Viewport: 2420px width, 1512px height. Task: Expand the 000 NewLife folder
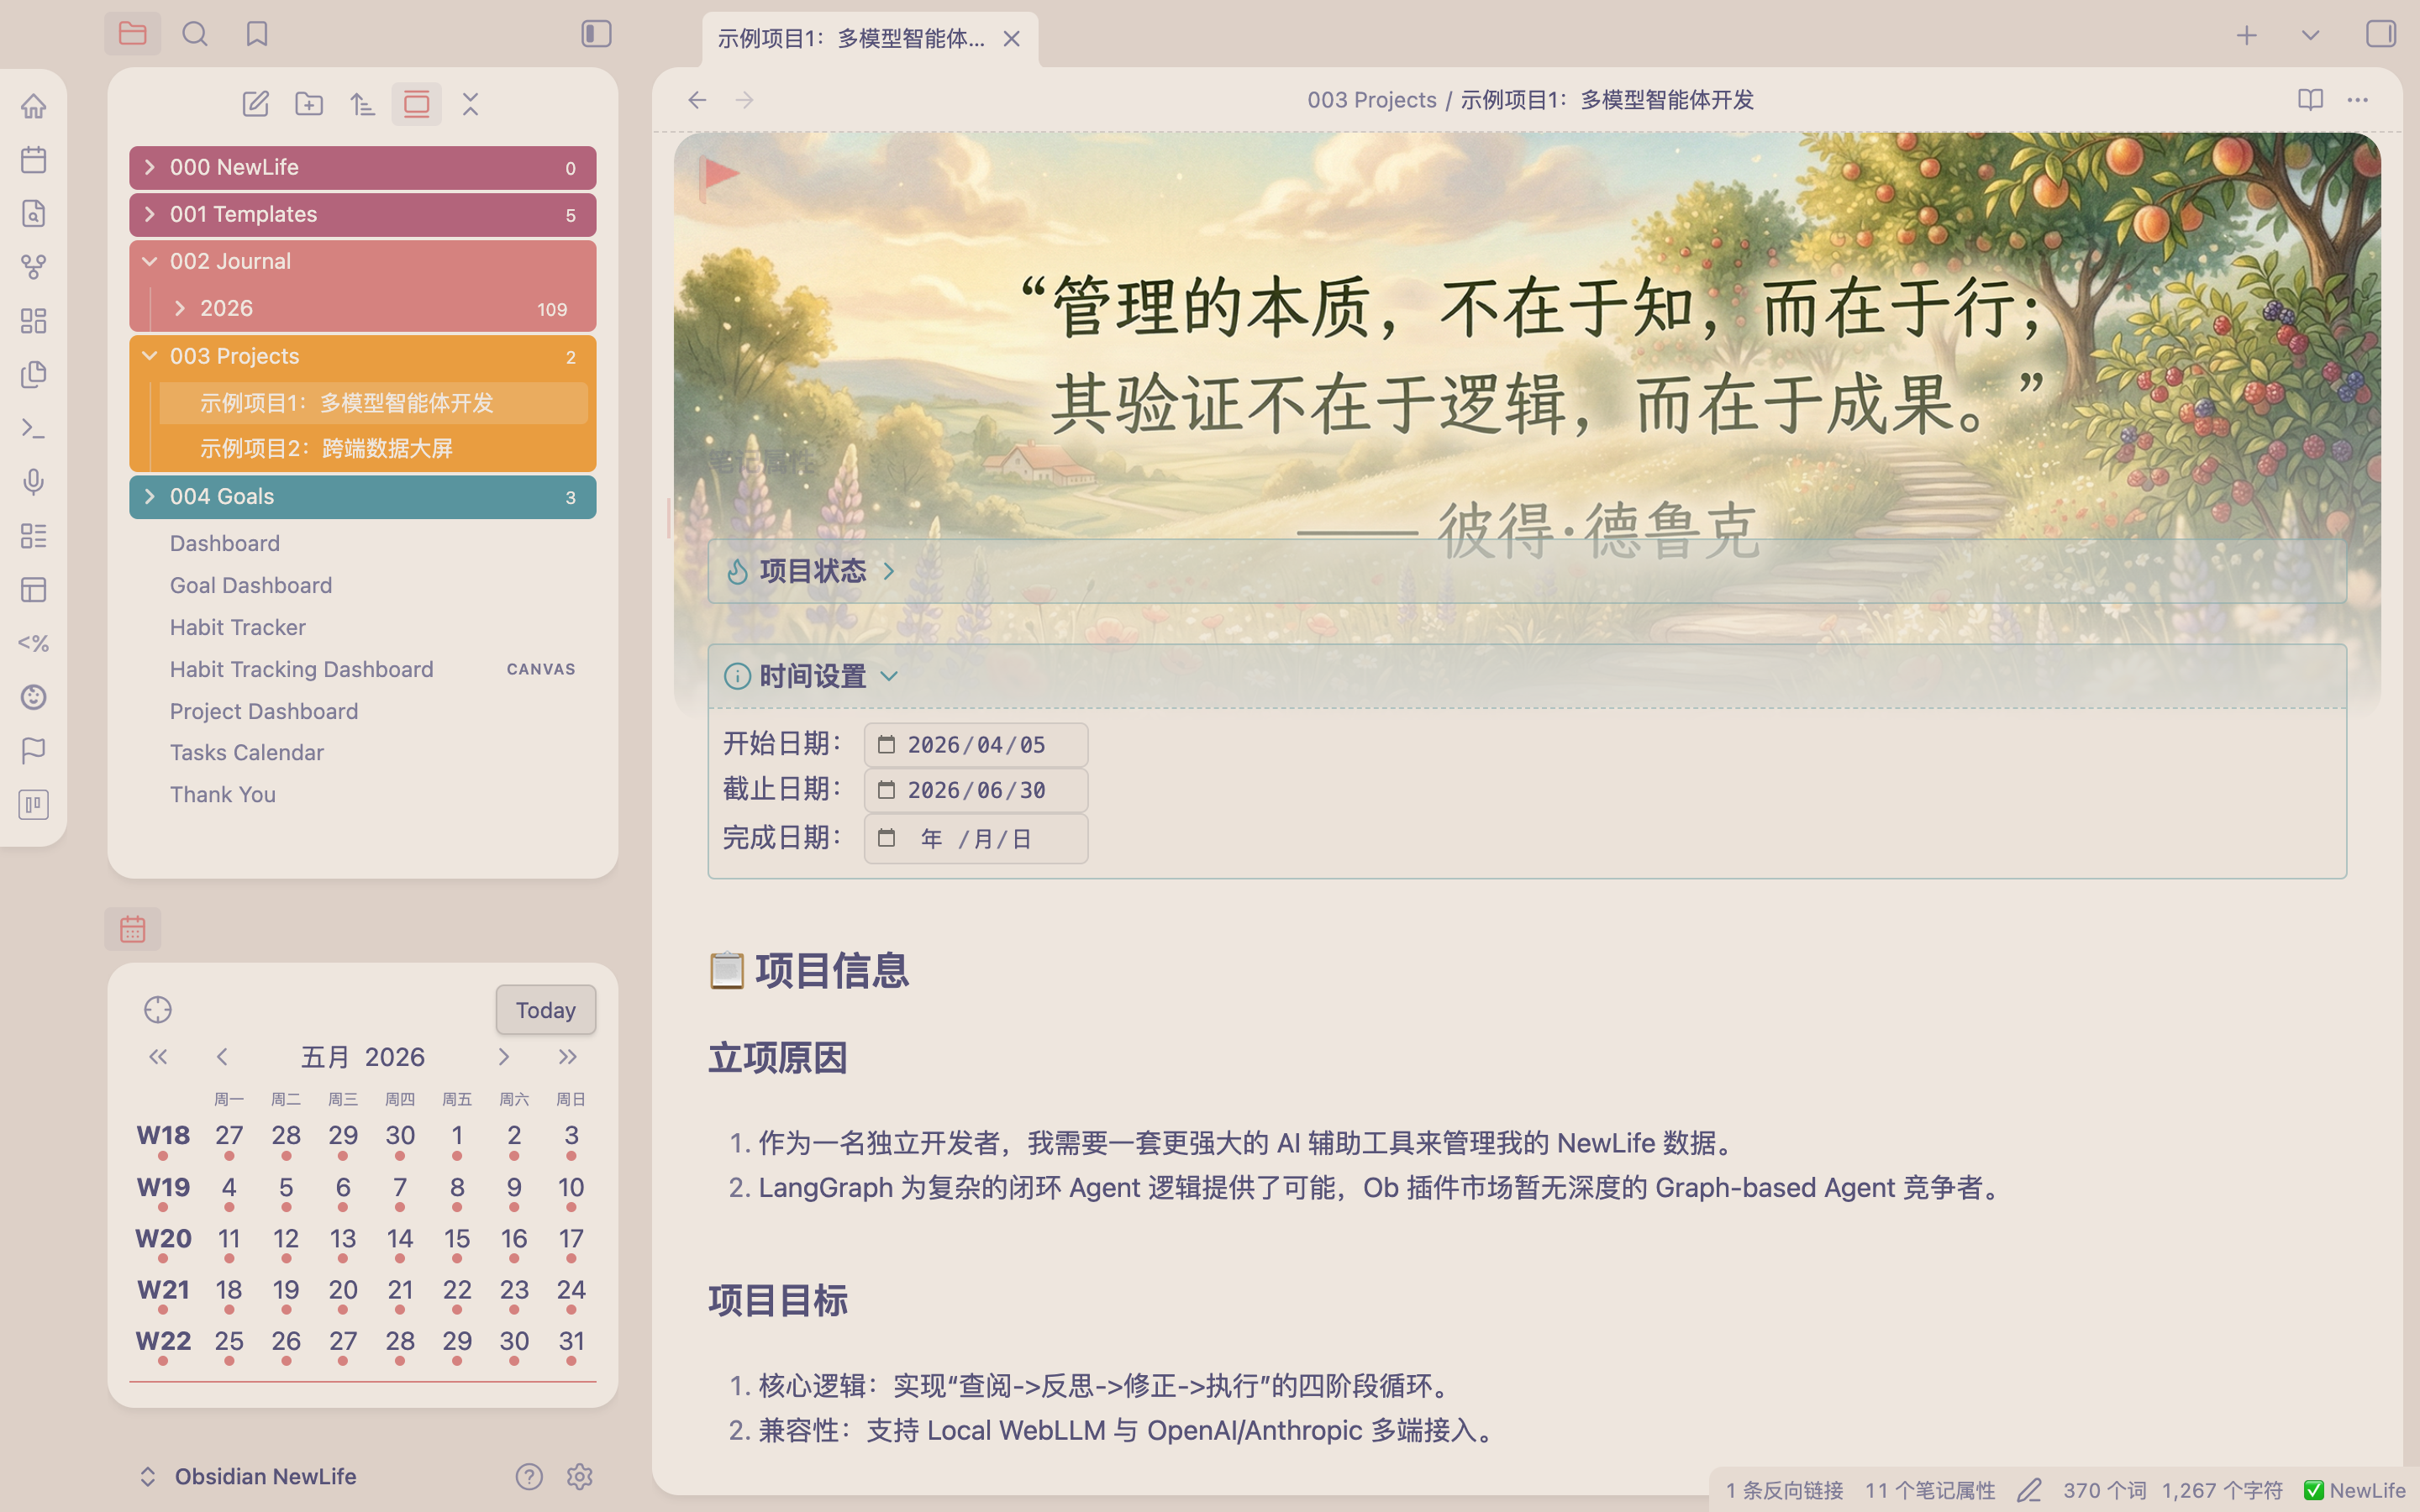tap(363, 167)
